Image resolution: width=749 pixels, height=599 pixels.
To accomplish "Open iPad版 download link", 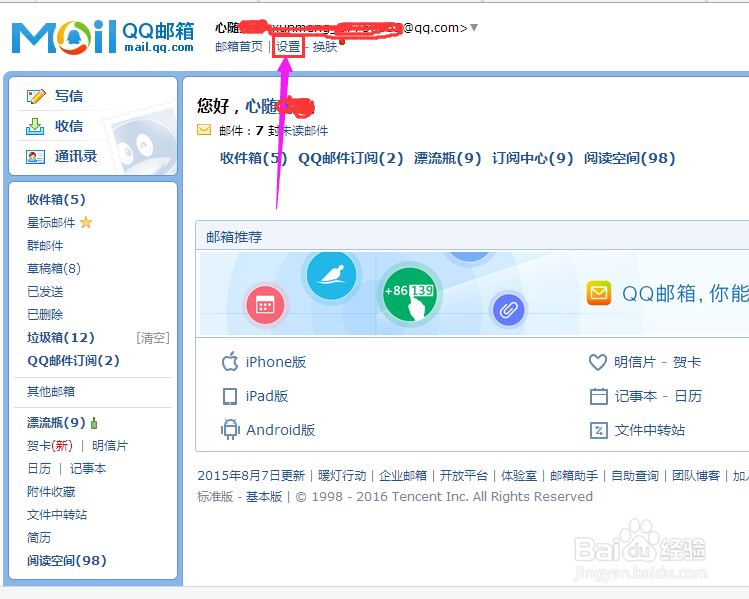I will click(267, 396).
